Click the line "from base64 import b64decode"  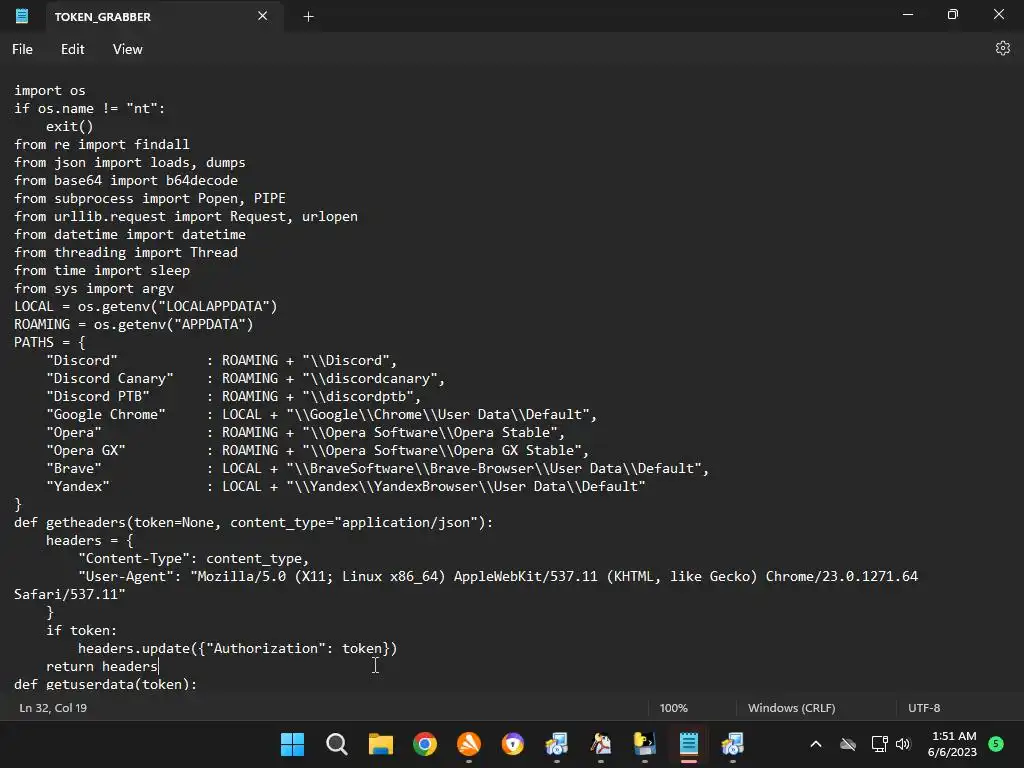(x=126, y=180)
